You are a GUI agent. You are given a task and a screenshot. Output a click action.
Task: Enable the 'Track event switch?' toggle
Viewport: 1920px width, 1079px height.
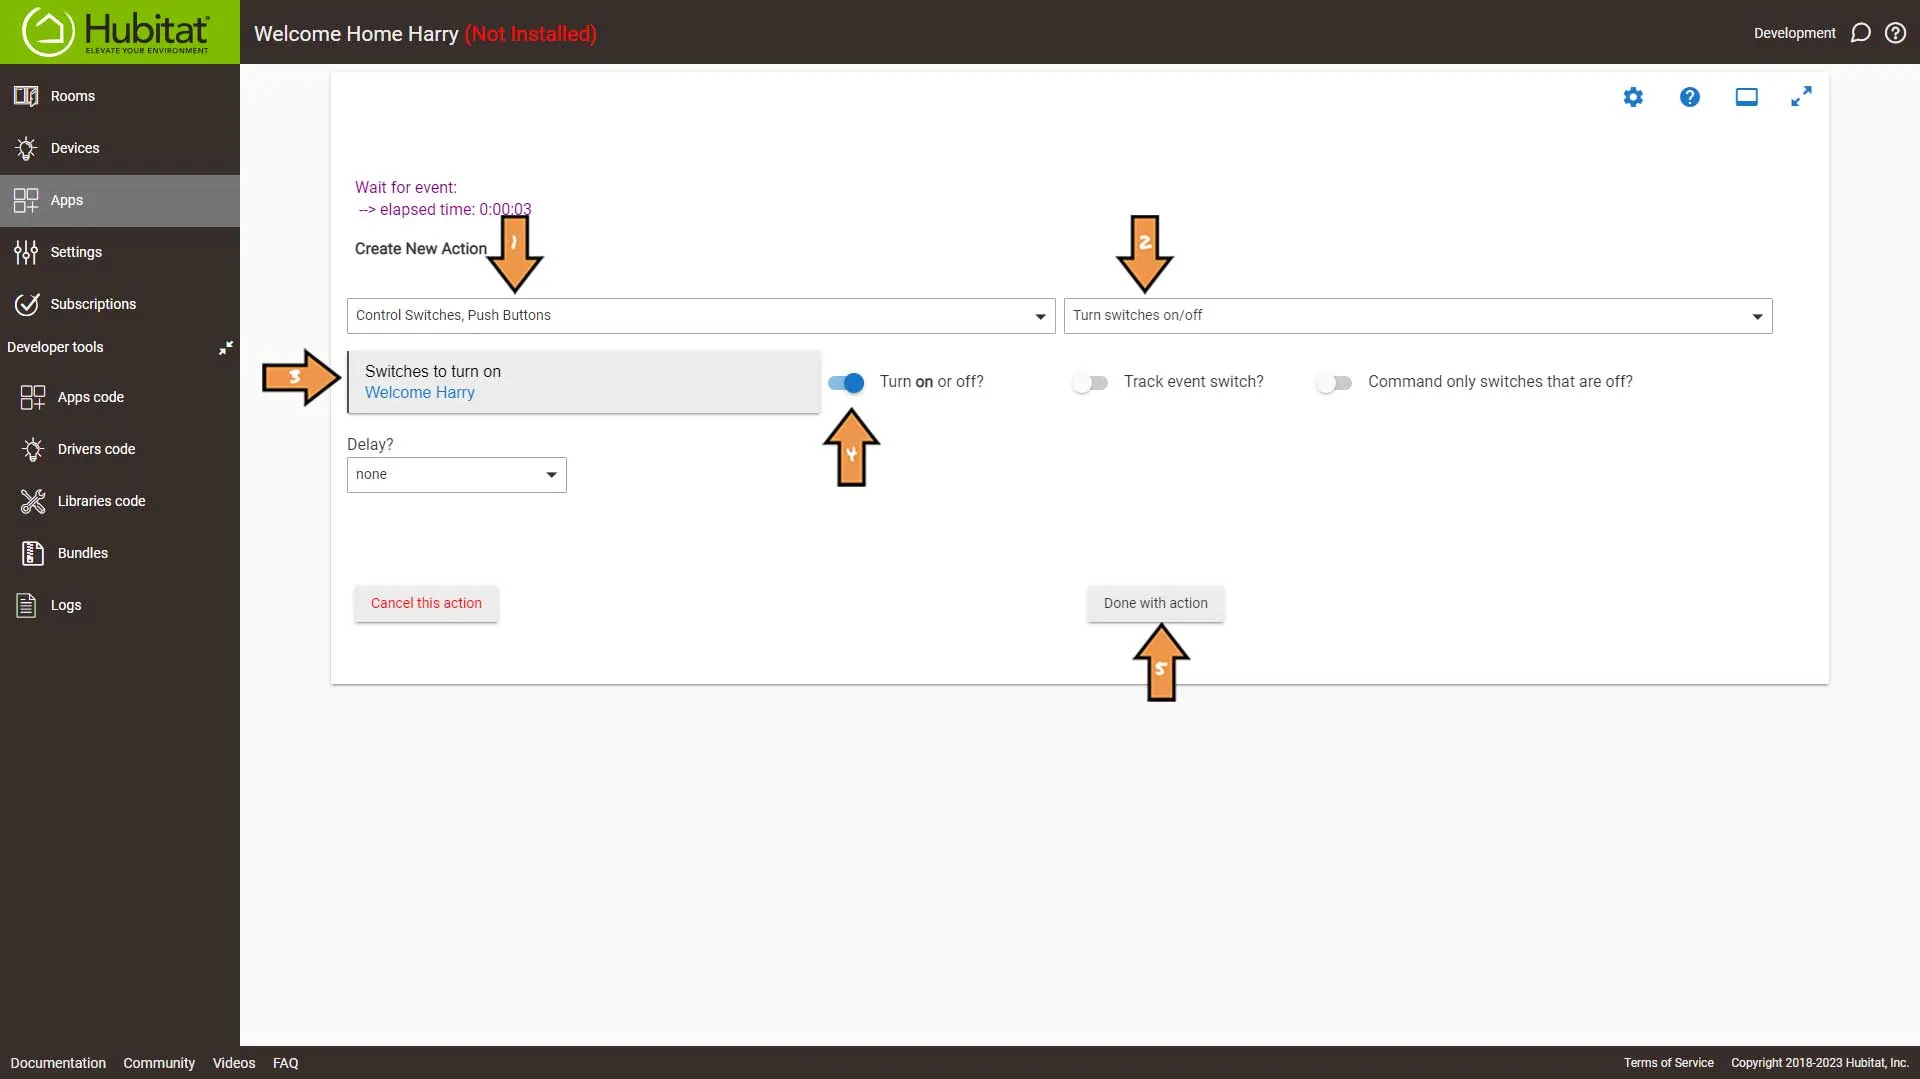1090,382
